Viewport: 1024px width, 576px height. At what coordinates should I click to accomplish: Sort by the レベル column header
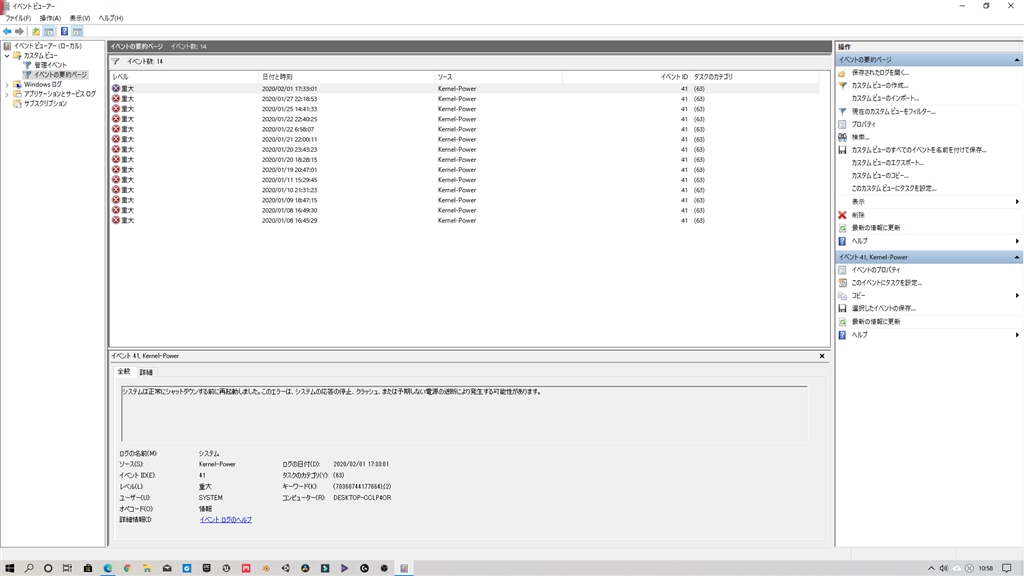click(x=184, y=77)
